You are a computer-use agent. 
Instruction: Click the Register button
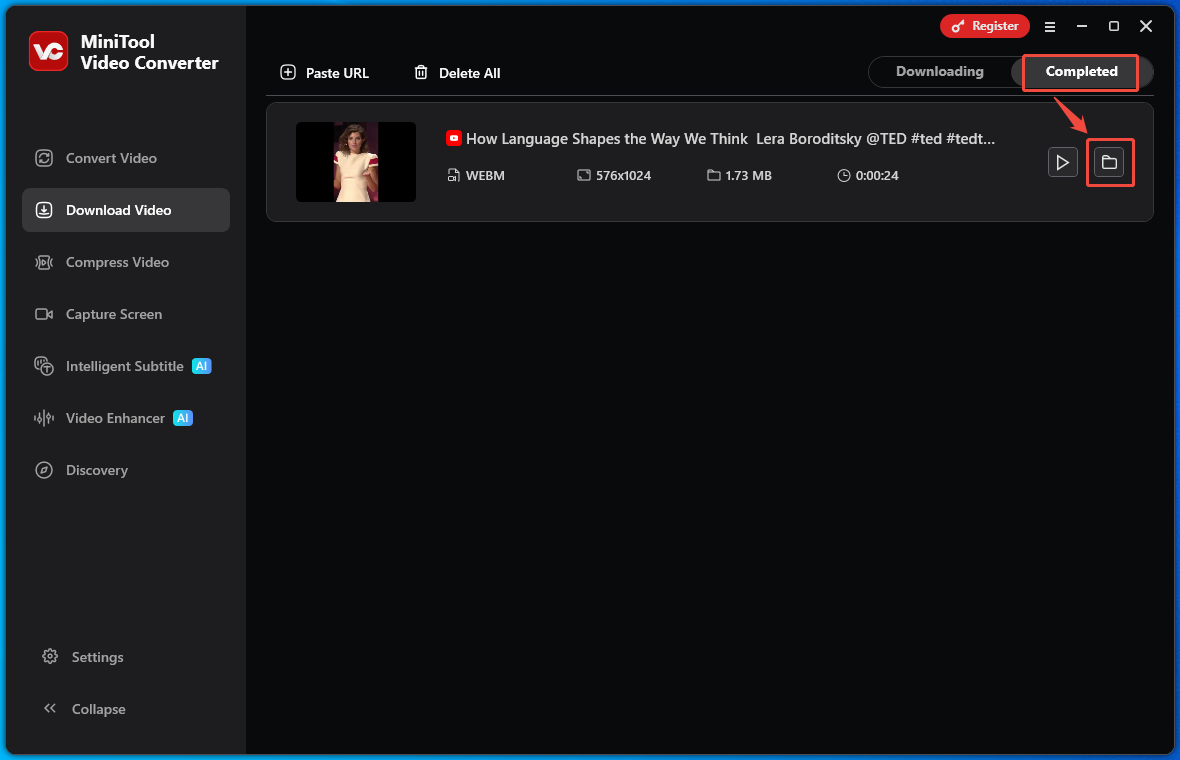tap(984, 26)
